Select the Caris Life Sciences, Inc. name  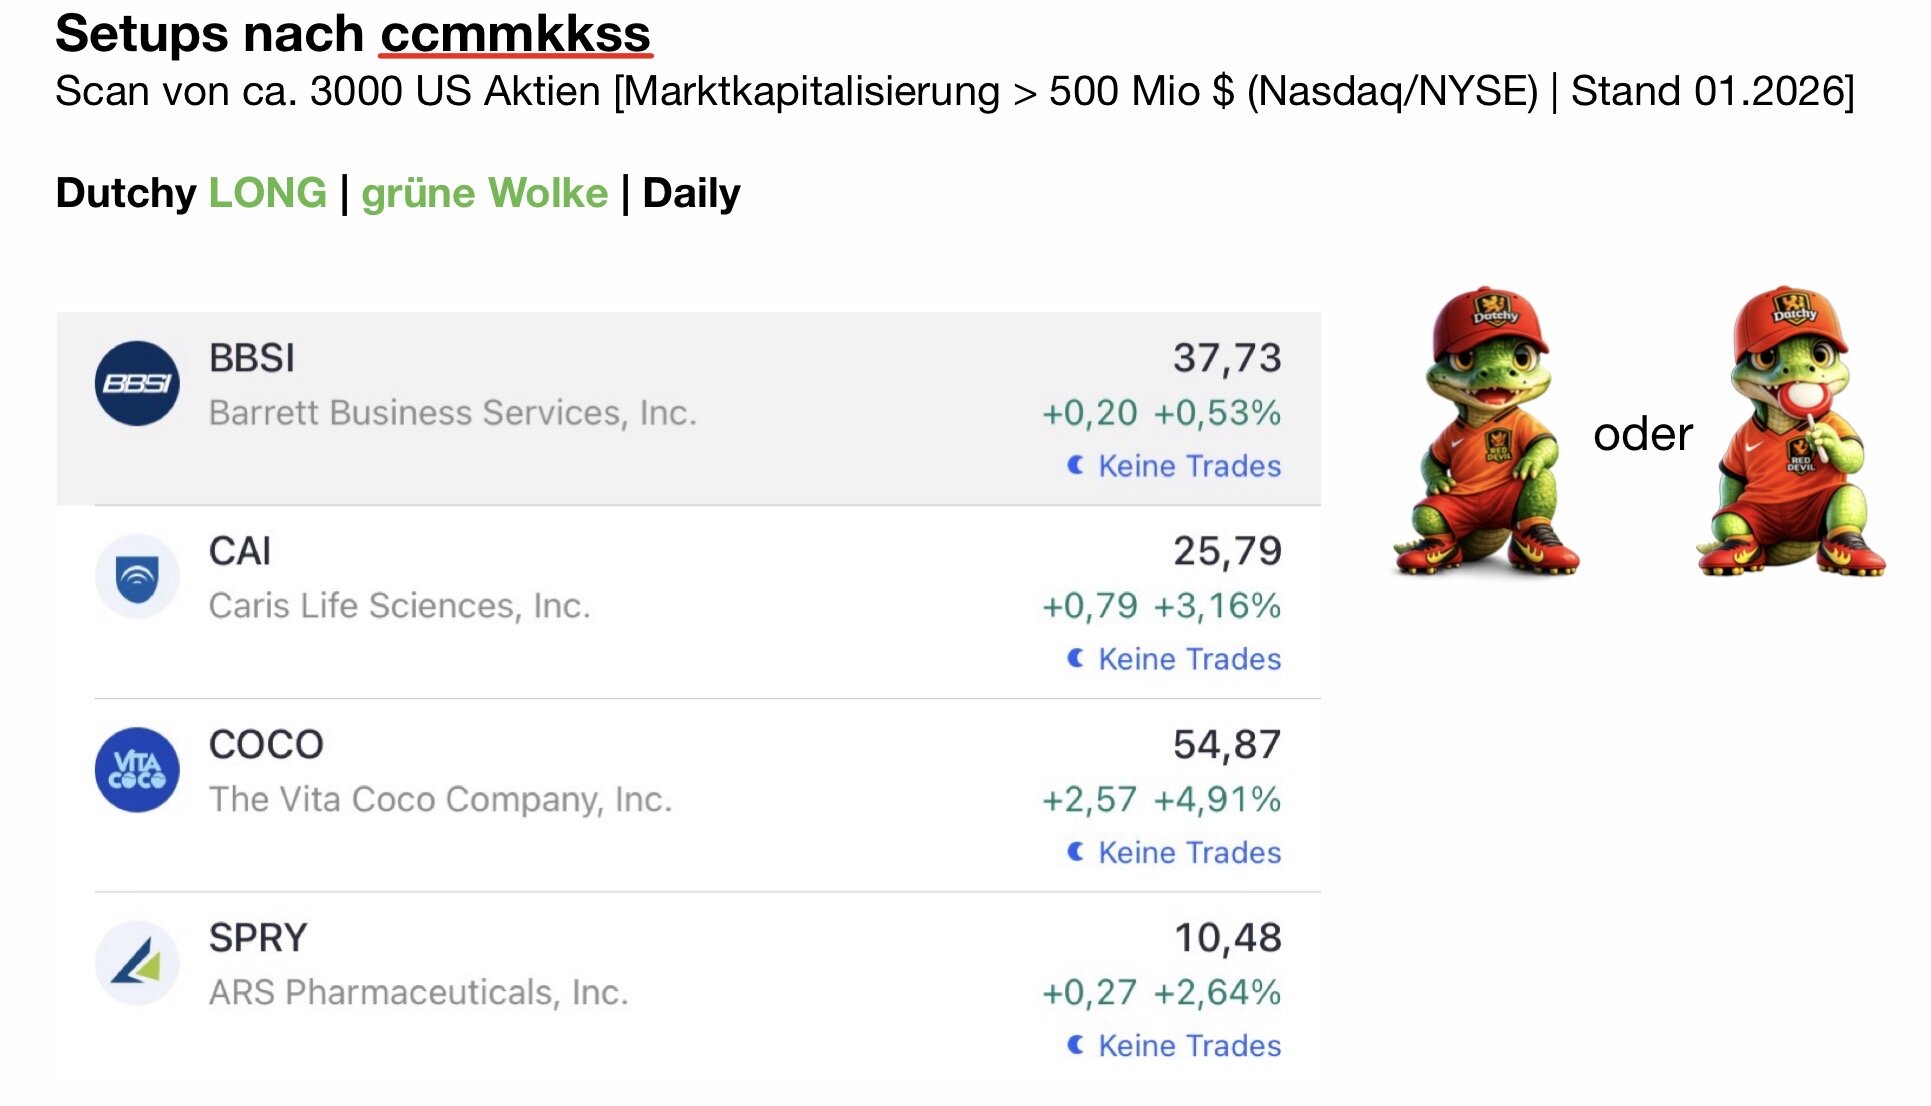399,606
